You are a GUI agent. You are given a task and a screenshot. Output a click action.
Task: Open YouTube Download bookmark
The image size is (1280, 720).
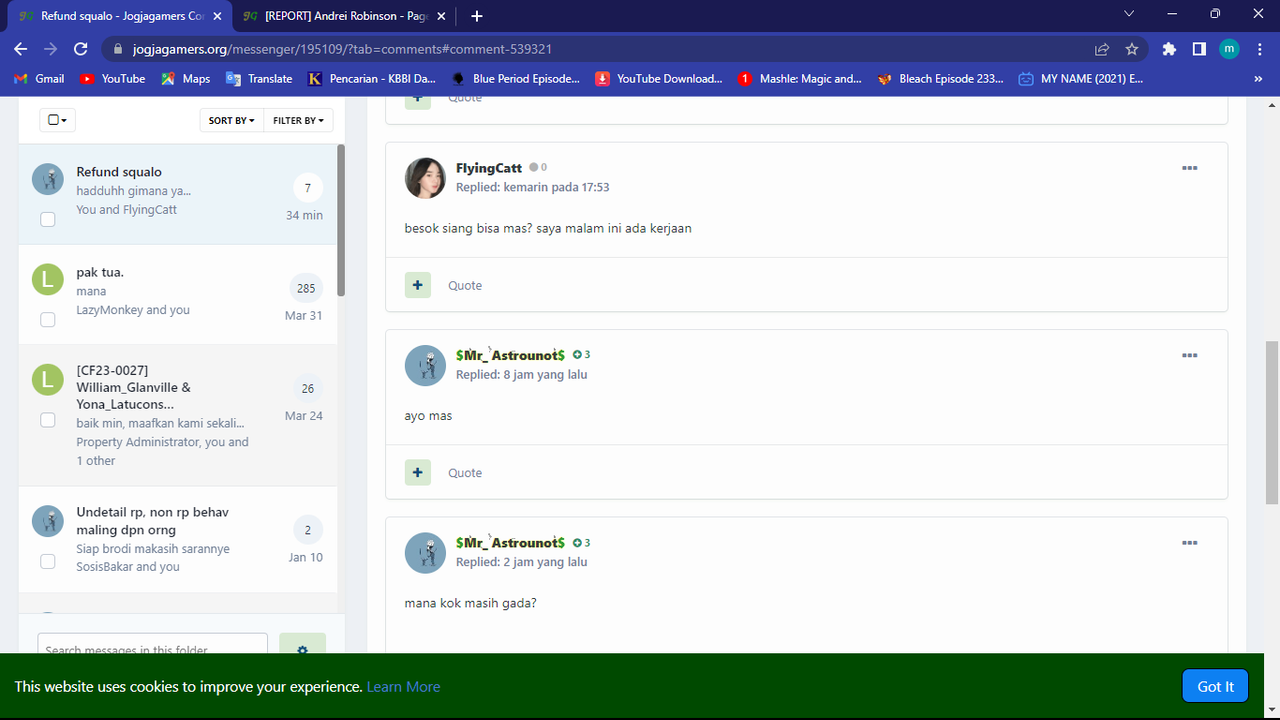pos(659,78)
